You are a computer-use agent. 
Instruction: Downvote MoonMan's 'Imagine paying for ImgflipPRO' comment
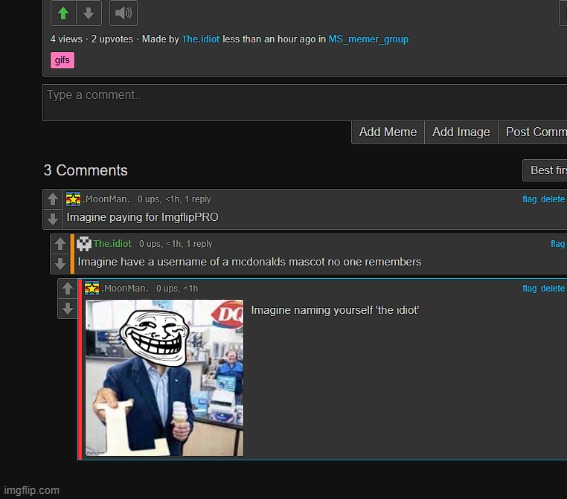coord(53,219)
